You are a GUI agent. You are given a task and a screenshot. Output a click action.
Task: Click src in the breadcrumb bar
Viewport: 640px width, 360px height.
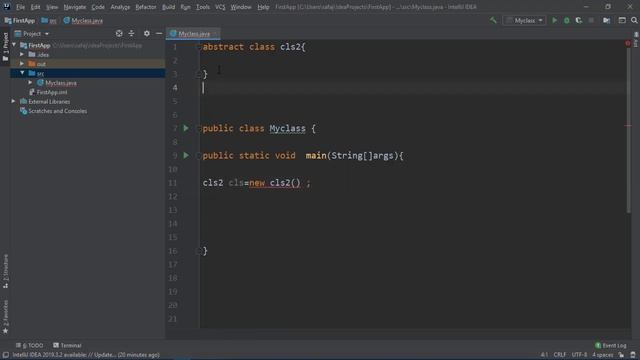49,20
